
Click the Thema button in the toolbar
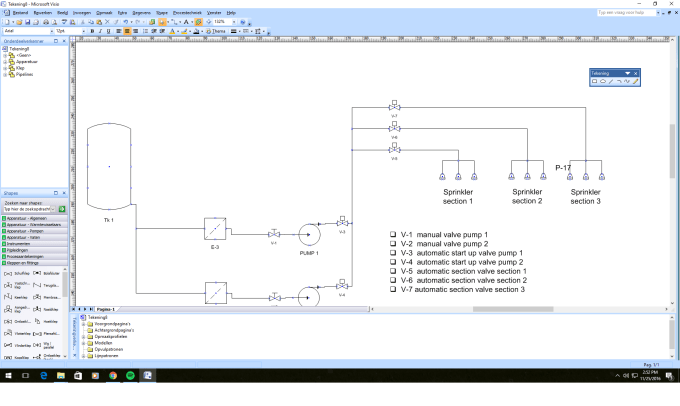pos(217,31)
